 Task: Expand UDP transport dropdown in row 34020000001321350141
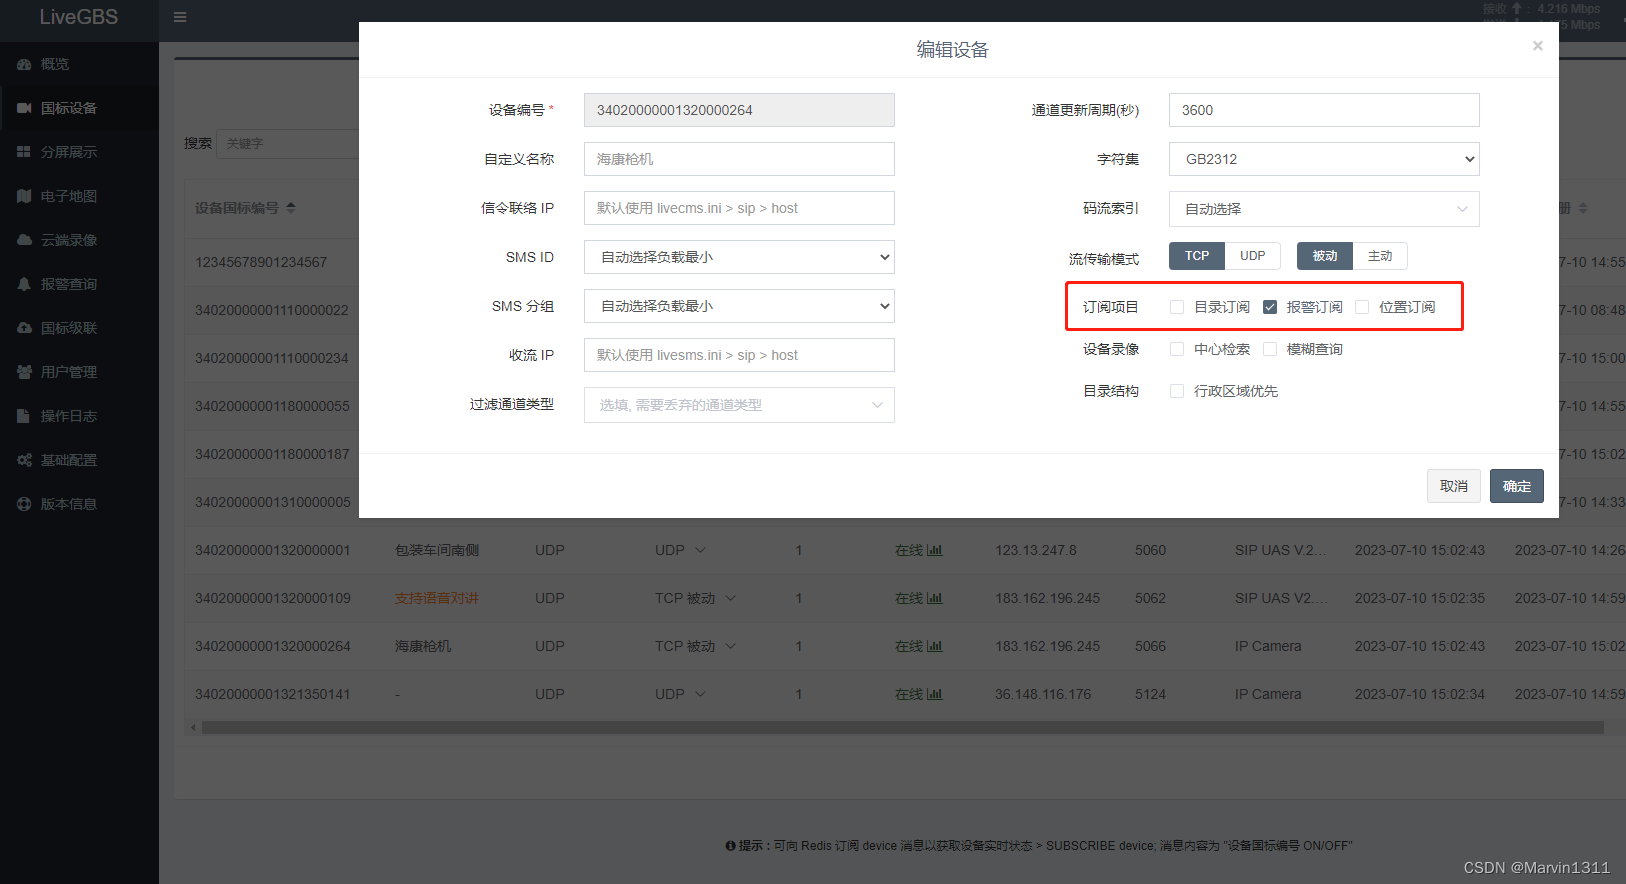click(700, 694)
